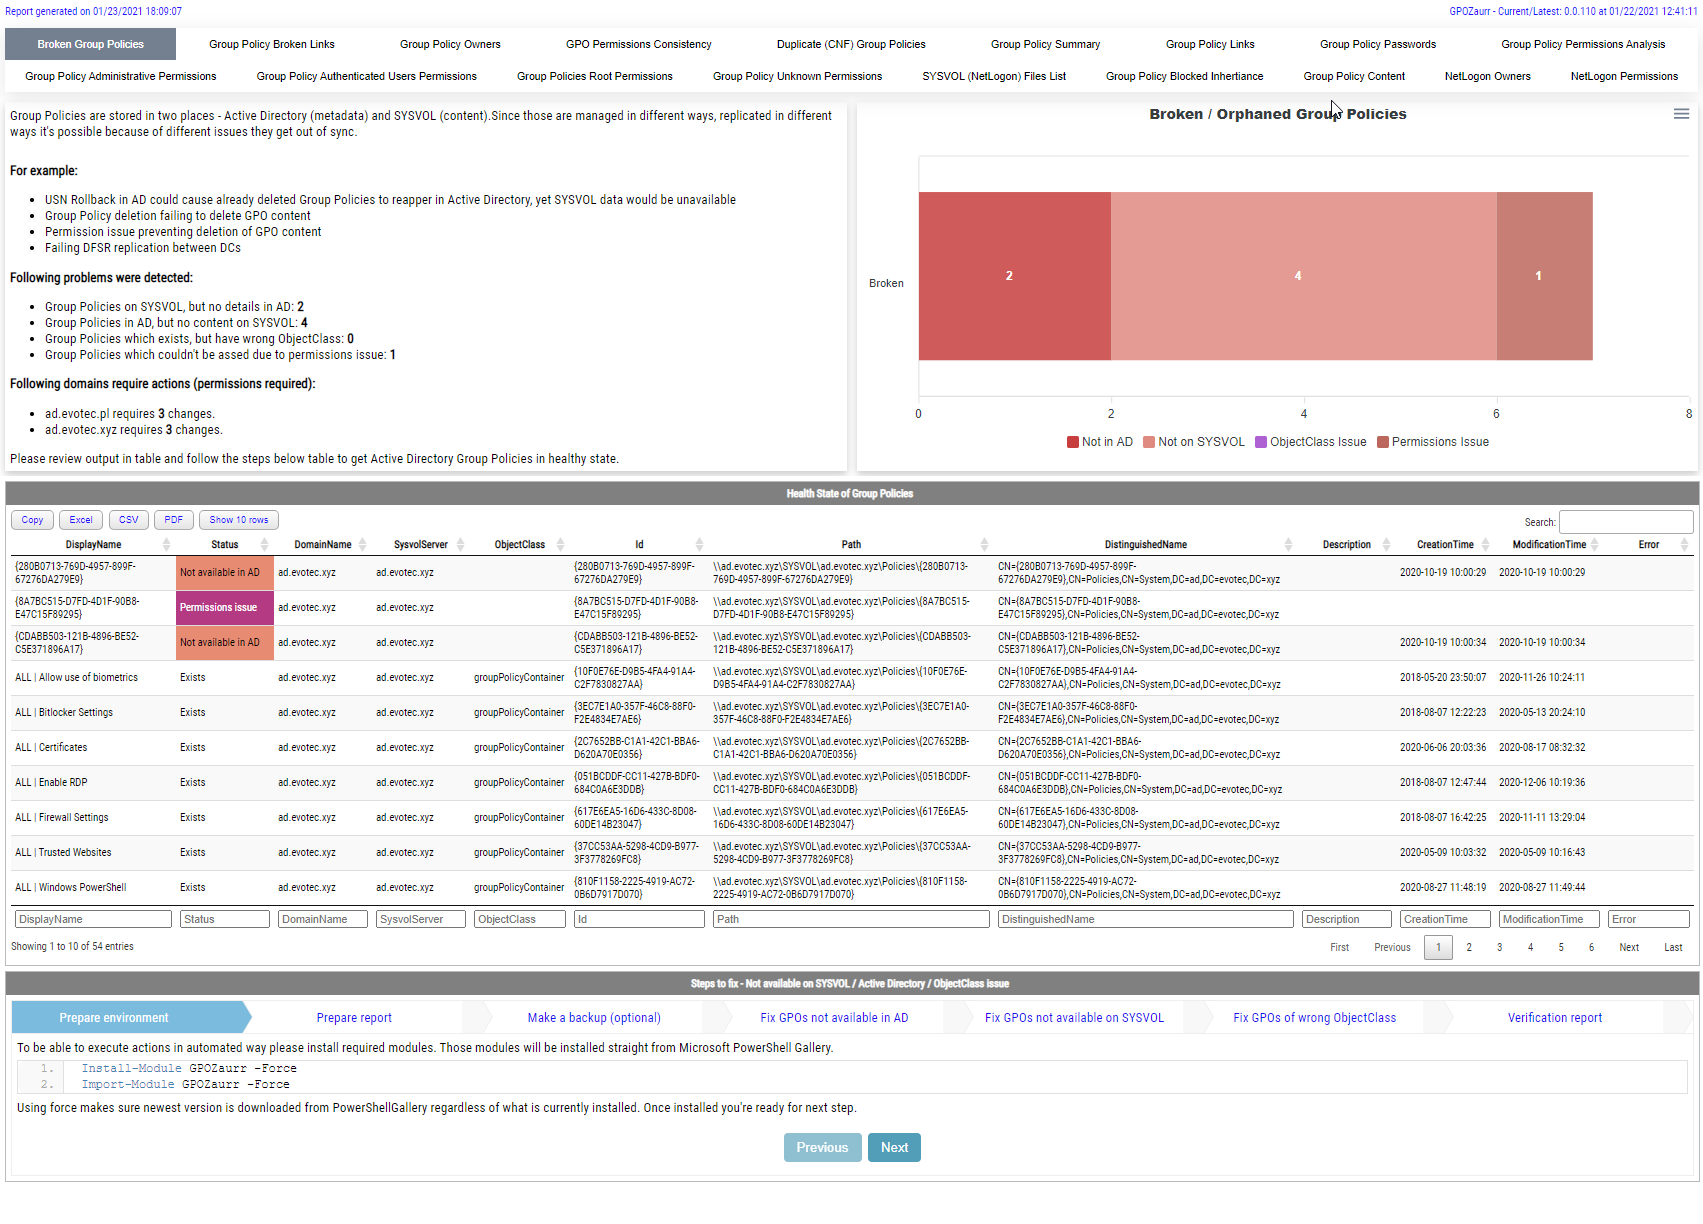The width and height of the screenshot is (1703, 1224).
Task: Open the Group Policy Passwords tab
Action: (x=1377, y=44)
